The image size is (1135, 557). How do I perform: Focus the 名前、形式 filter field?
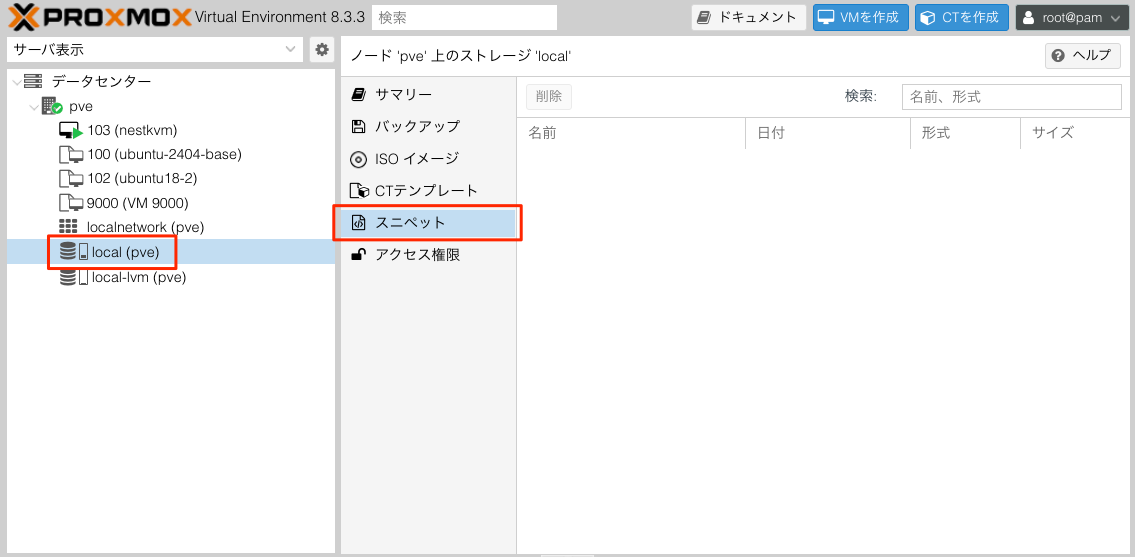click(1012, 97)
